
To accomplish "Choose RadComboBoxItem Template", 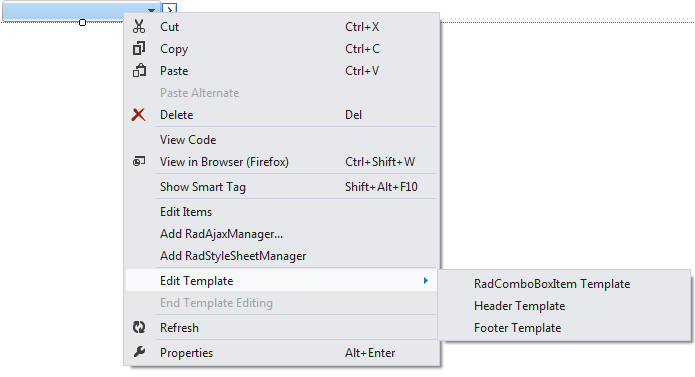I will [x=552, y=284].
